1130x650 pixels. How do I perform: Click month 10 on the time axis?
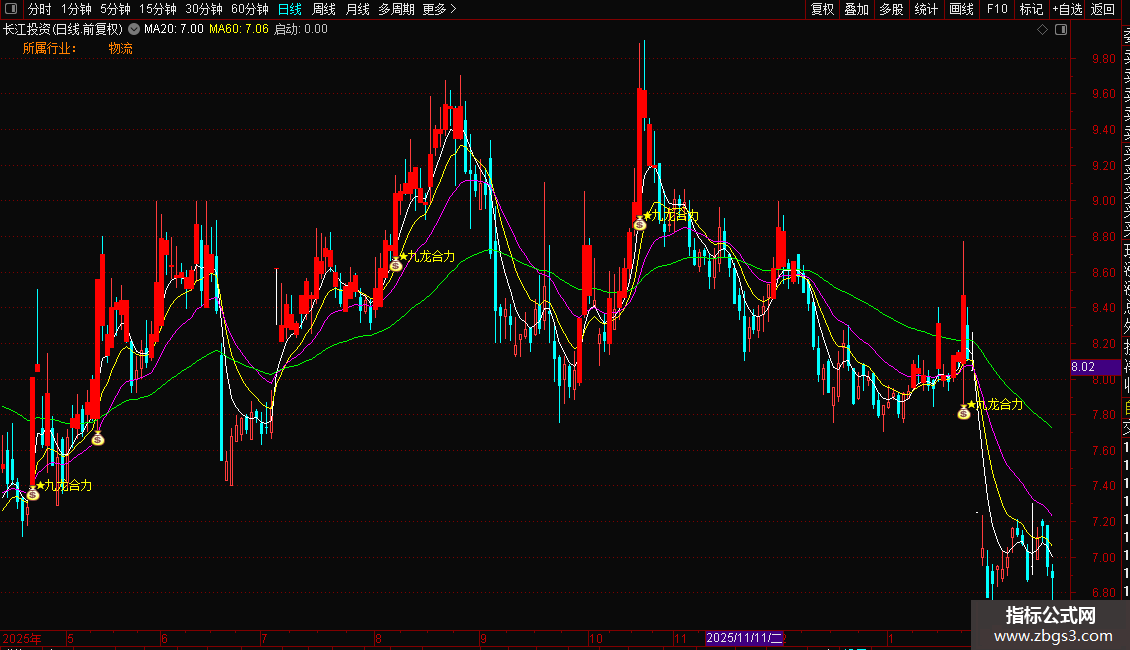pos(595,638)
